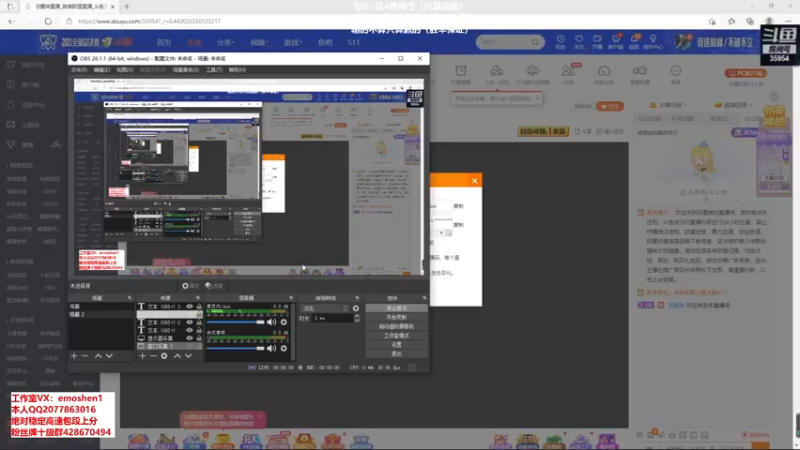
Task: Open browser settings and more menu
Action: (x=788, y=21)
